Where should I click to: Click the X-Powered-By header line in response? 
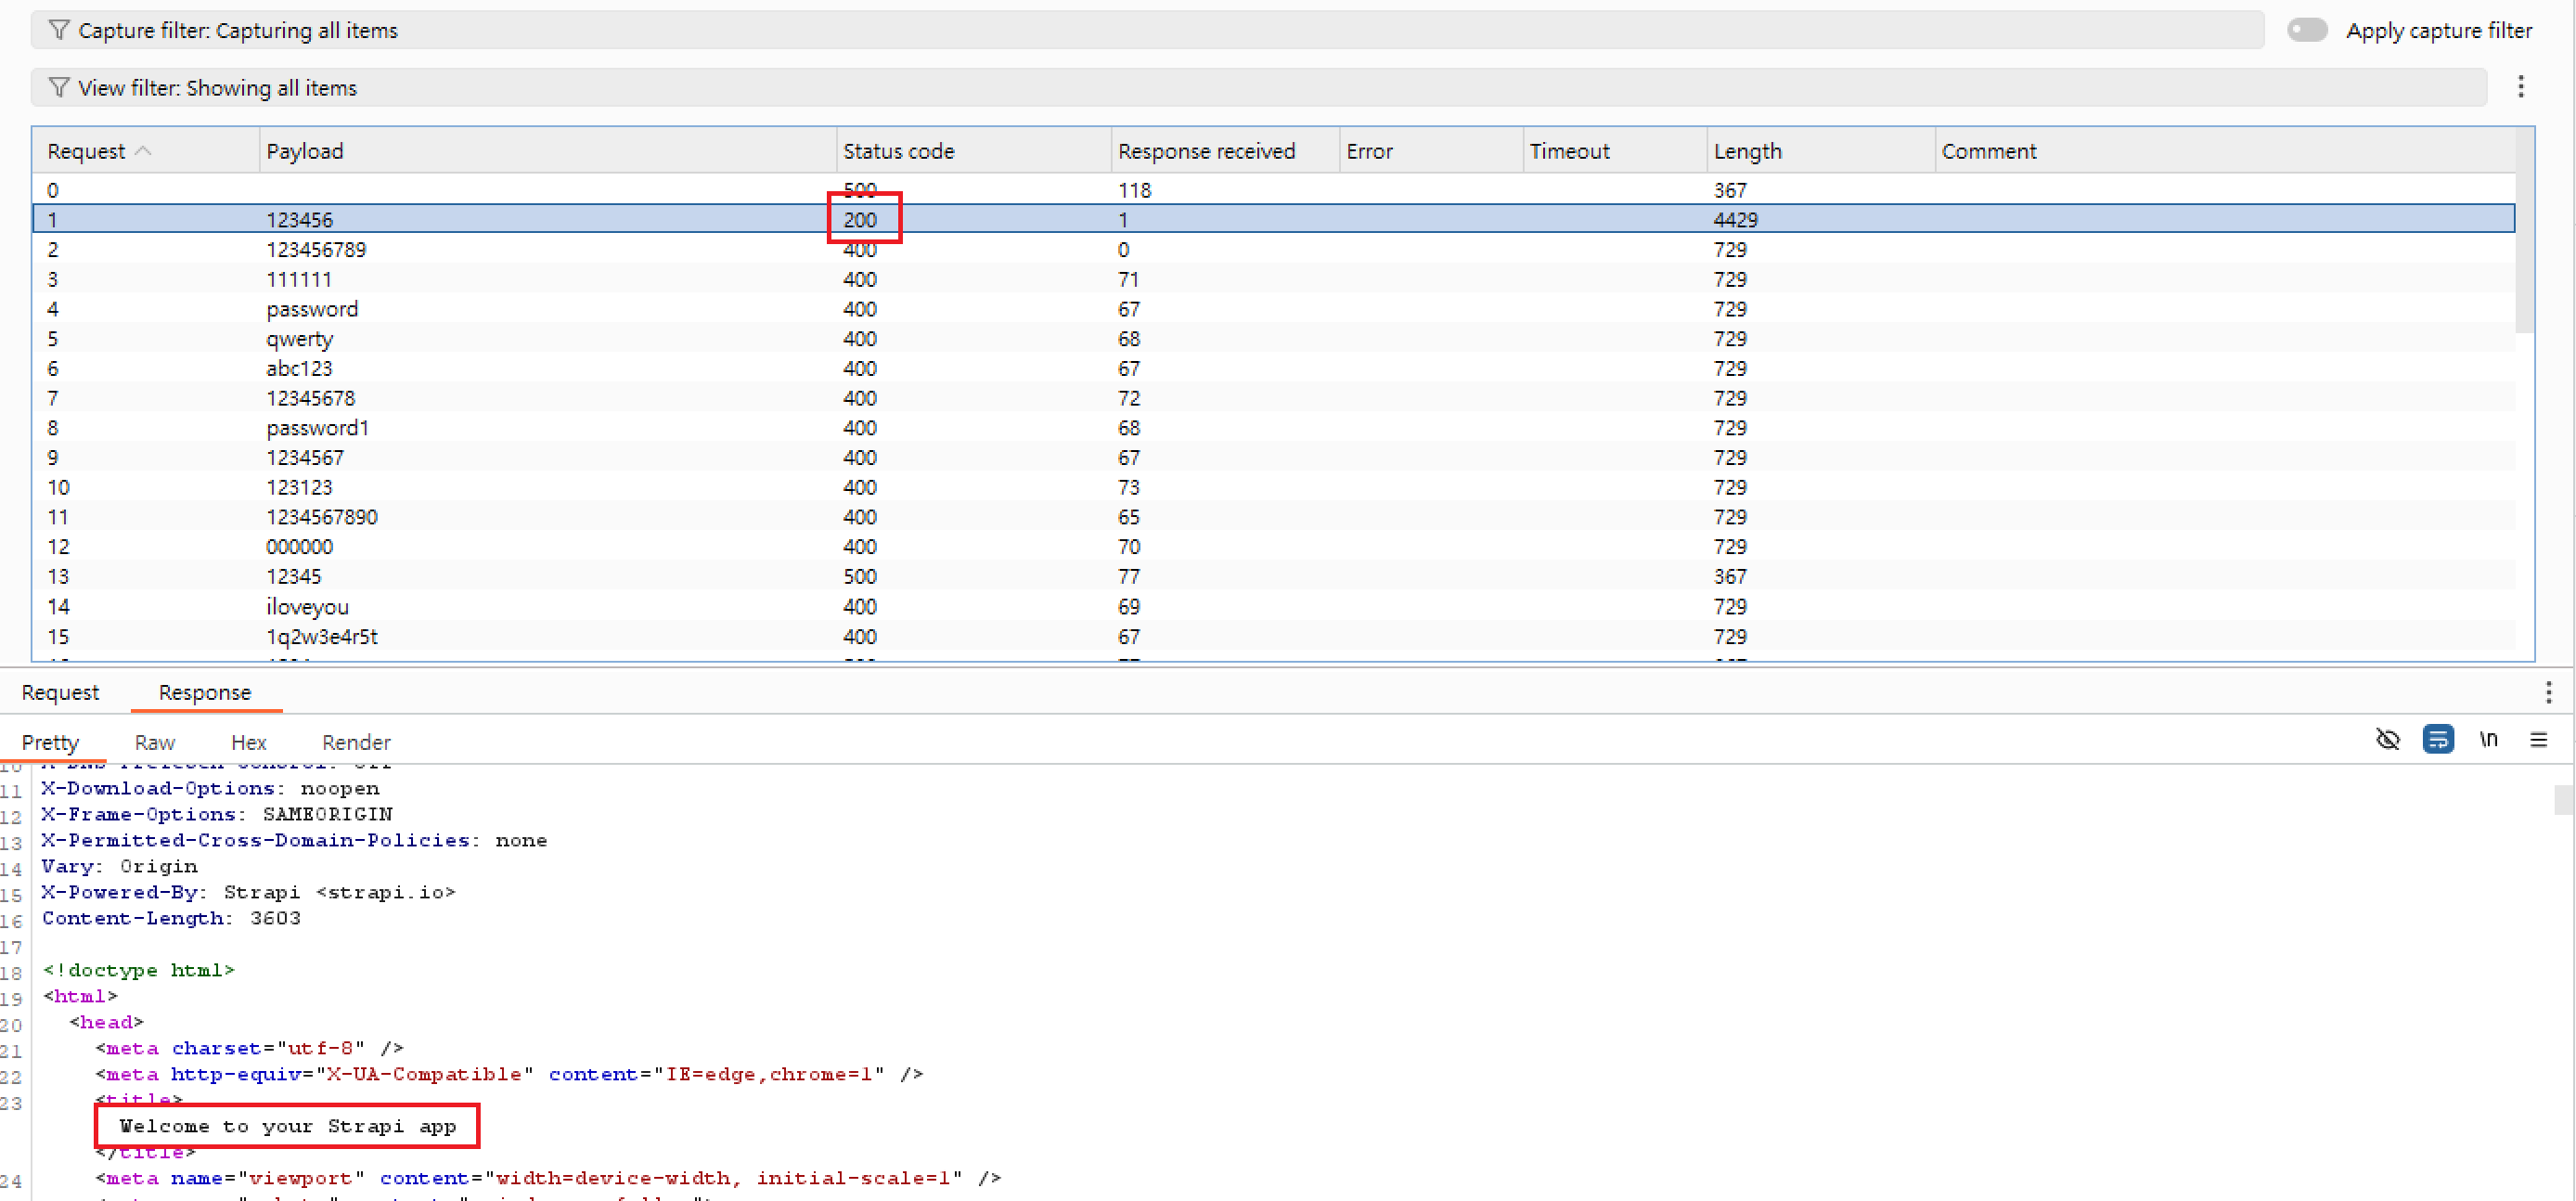248,892
